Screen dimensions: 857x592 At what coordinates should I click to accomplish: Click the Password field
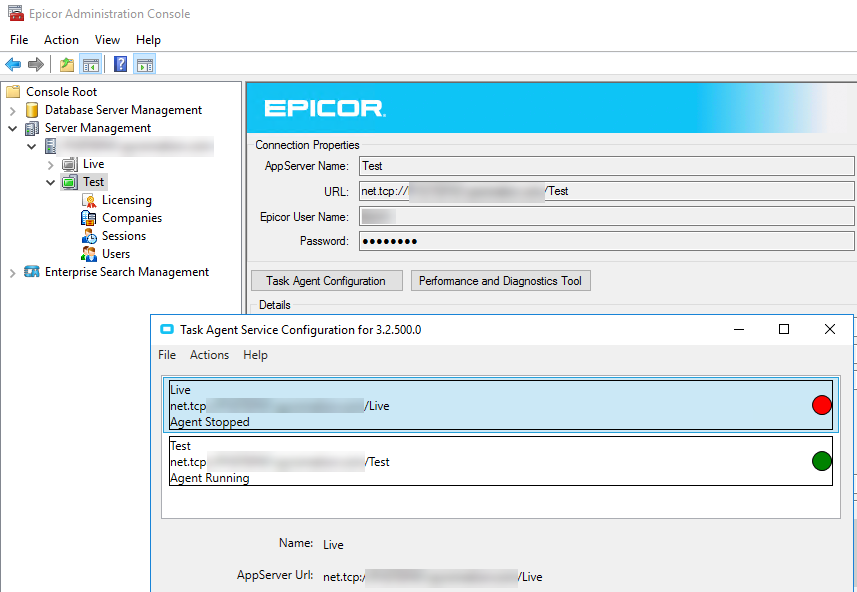tap(607, 241)
